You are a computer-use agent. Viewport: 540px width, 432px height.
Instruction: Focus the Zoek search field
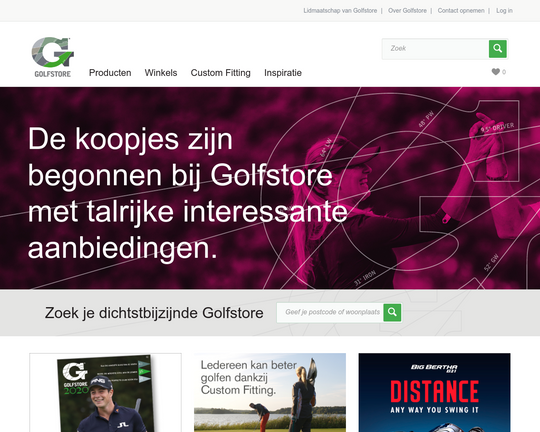click(436, 49)
